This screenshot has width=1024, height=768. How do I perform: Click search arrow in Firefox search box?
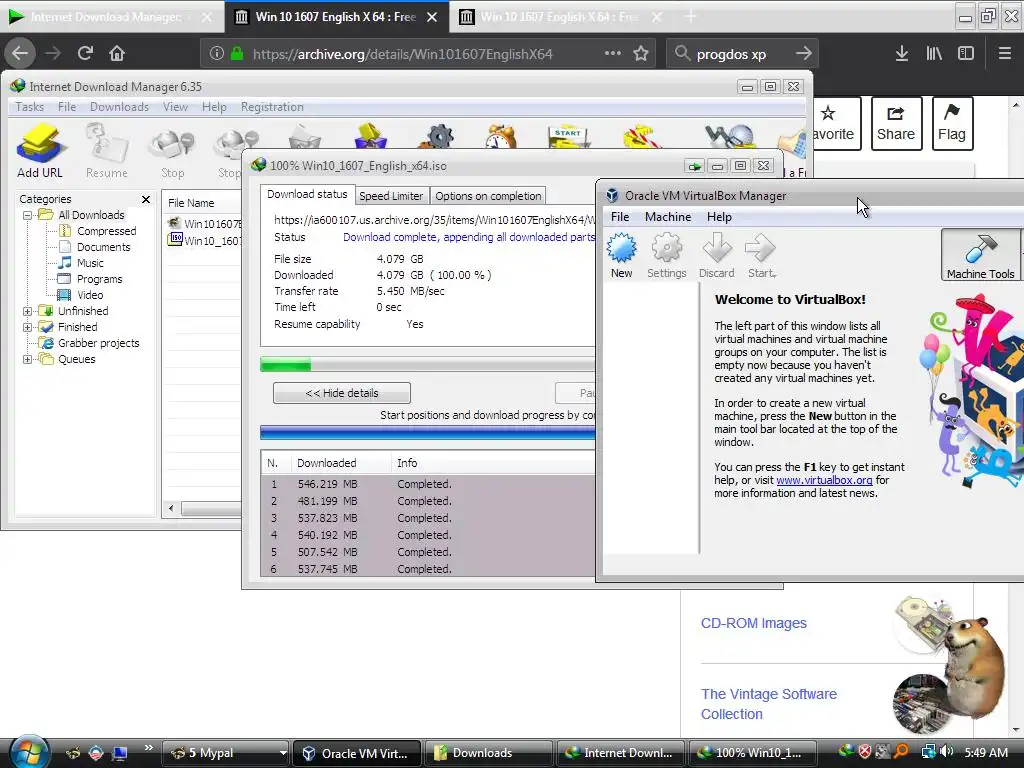[804, 54]
